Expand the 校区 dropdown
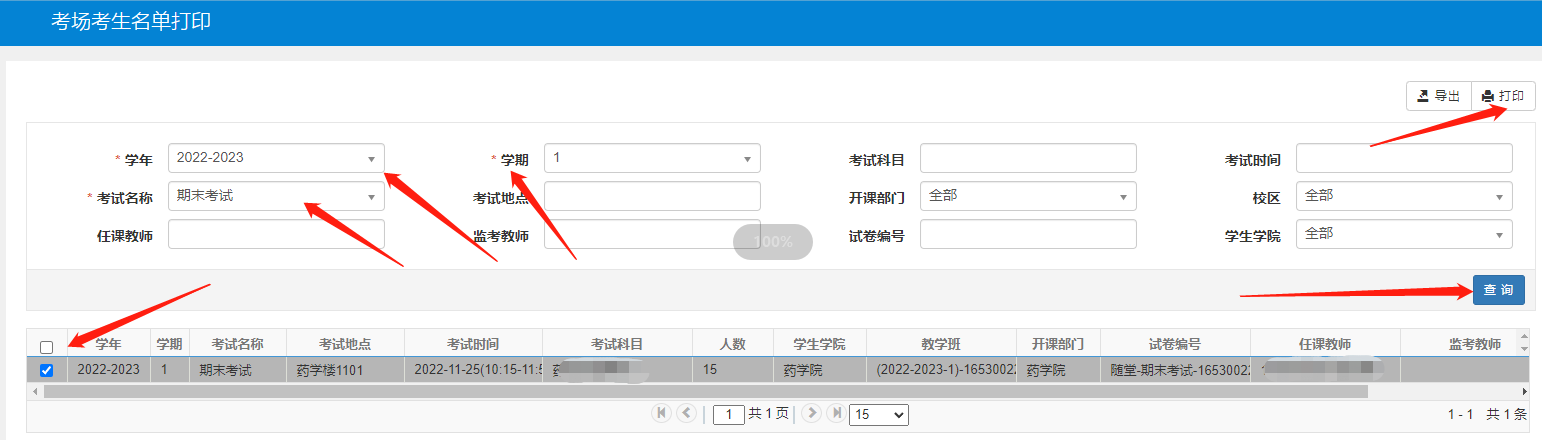 (1404, 196)
